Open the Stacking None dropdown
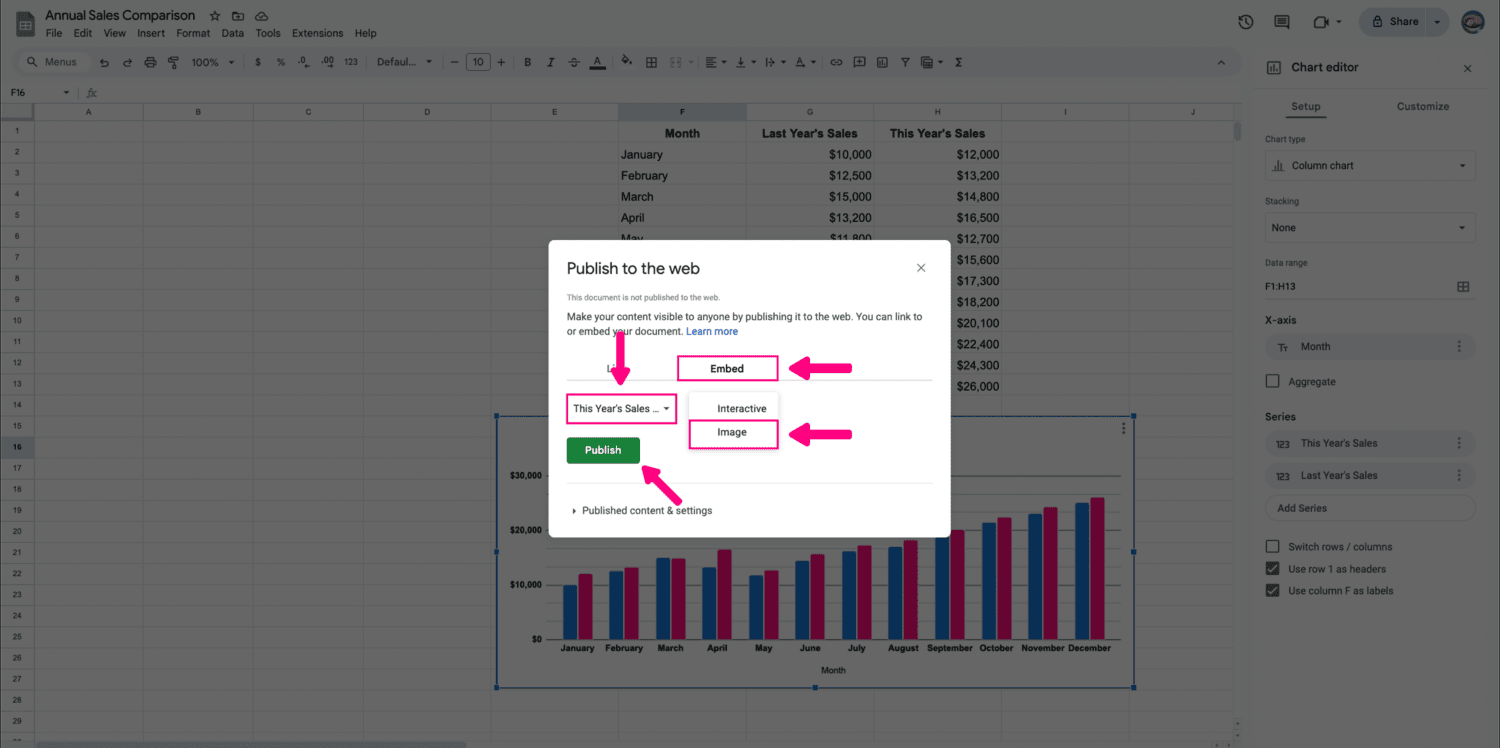 click(1369, 228)
